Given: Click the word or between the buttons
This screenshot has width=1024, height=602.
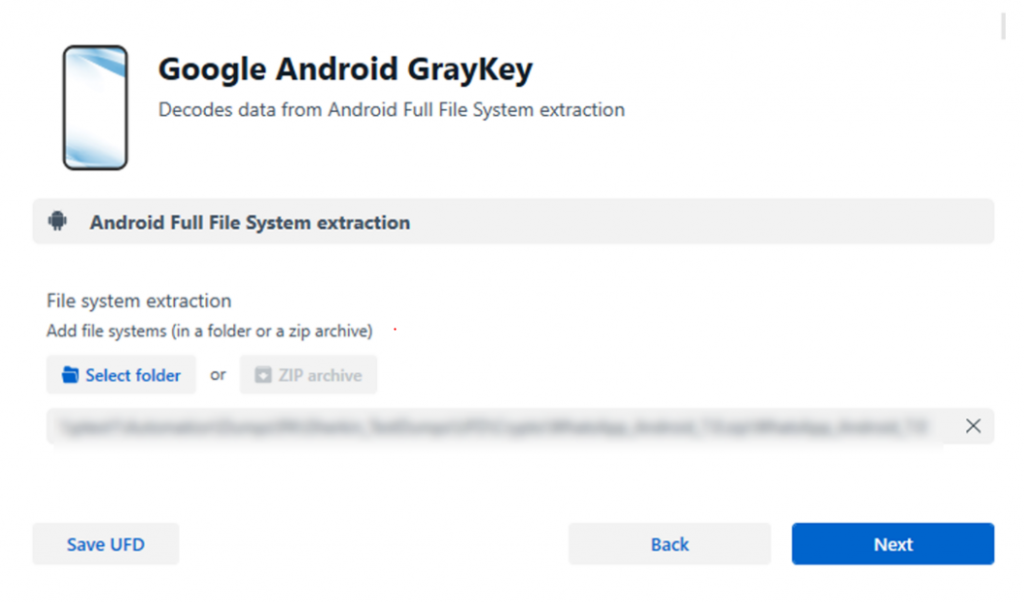Looking at the screenshot, I should point(218,375).
